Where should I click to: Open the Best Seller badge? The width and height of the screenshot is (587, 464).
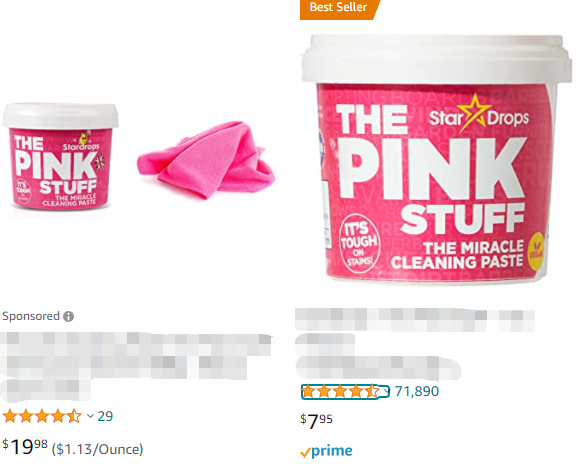(340, 9)
